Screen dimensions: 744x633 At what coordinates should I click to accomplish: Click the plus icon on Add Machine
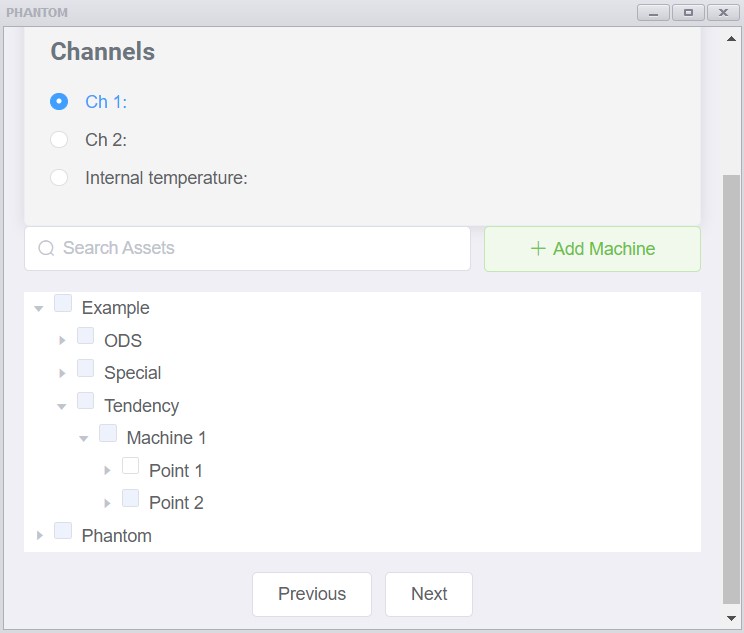(x=538, y=248)
